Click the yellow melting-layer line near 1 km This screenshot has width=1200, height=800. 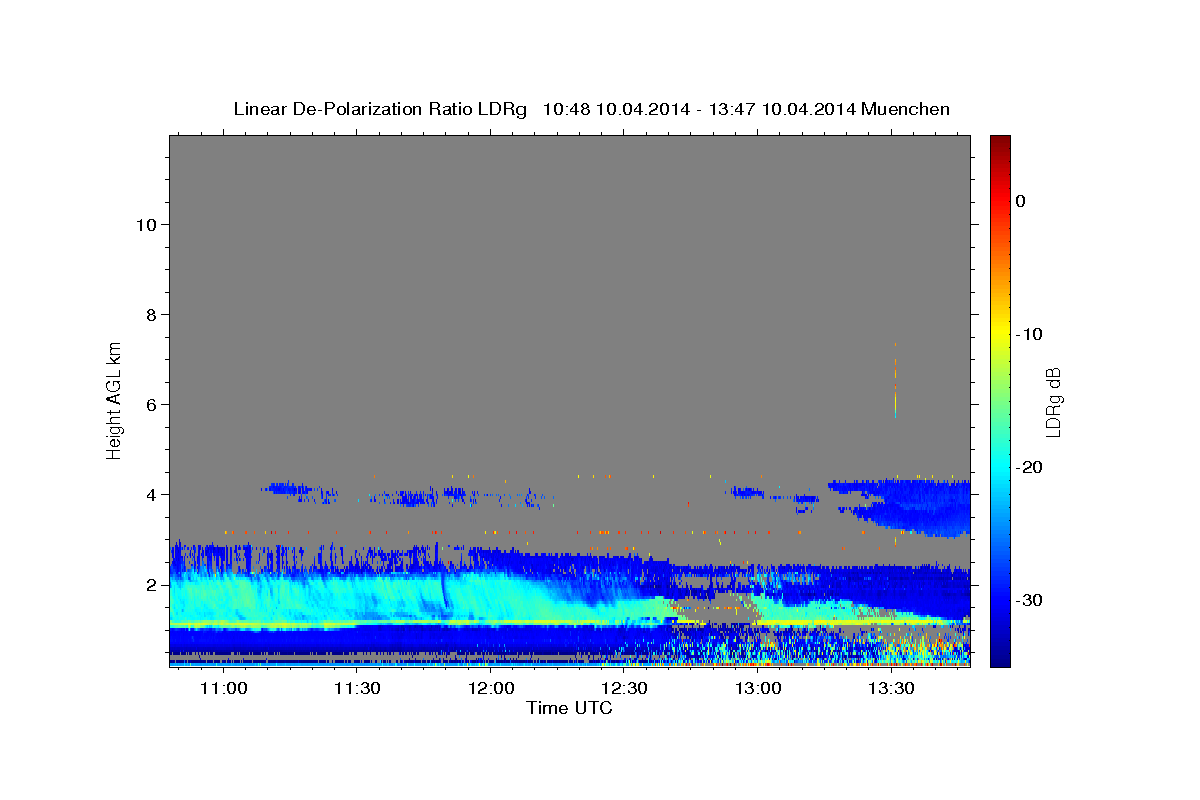pos(420,624)
